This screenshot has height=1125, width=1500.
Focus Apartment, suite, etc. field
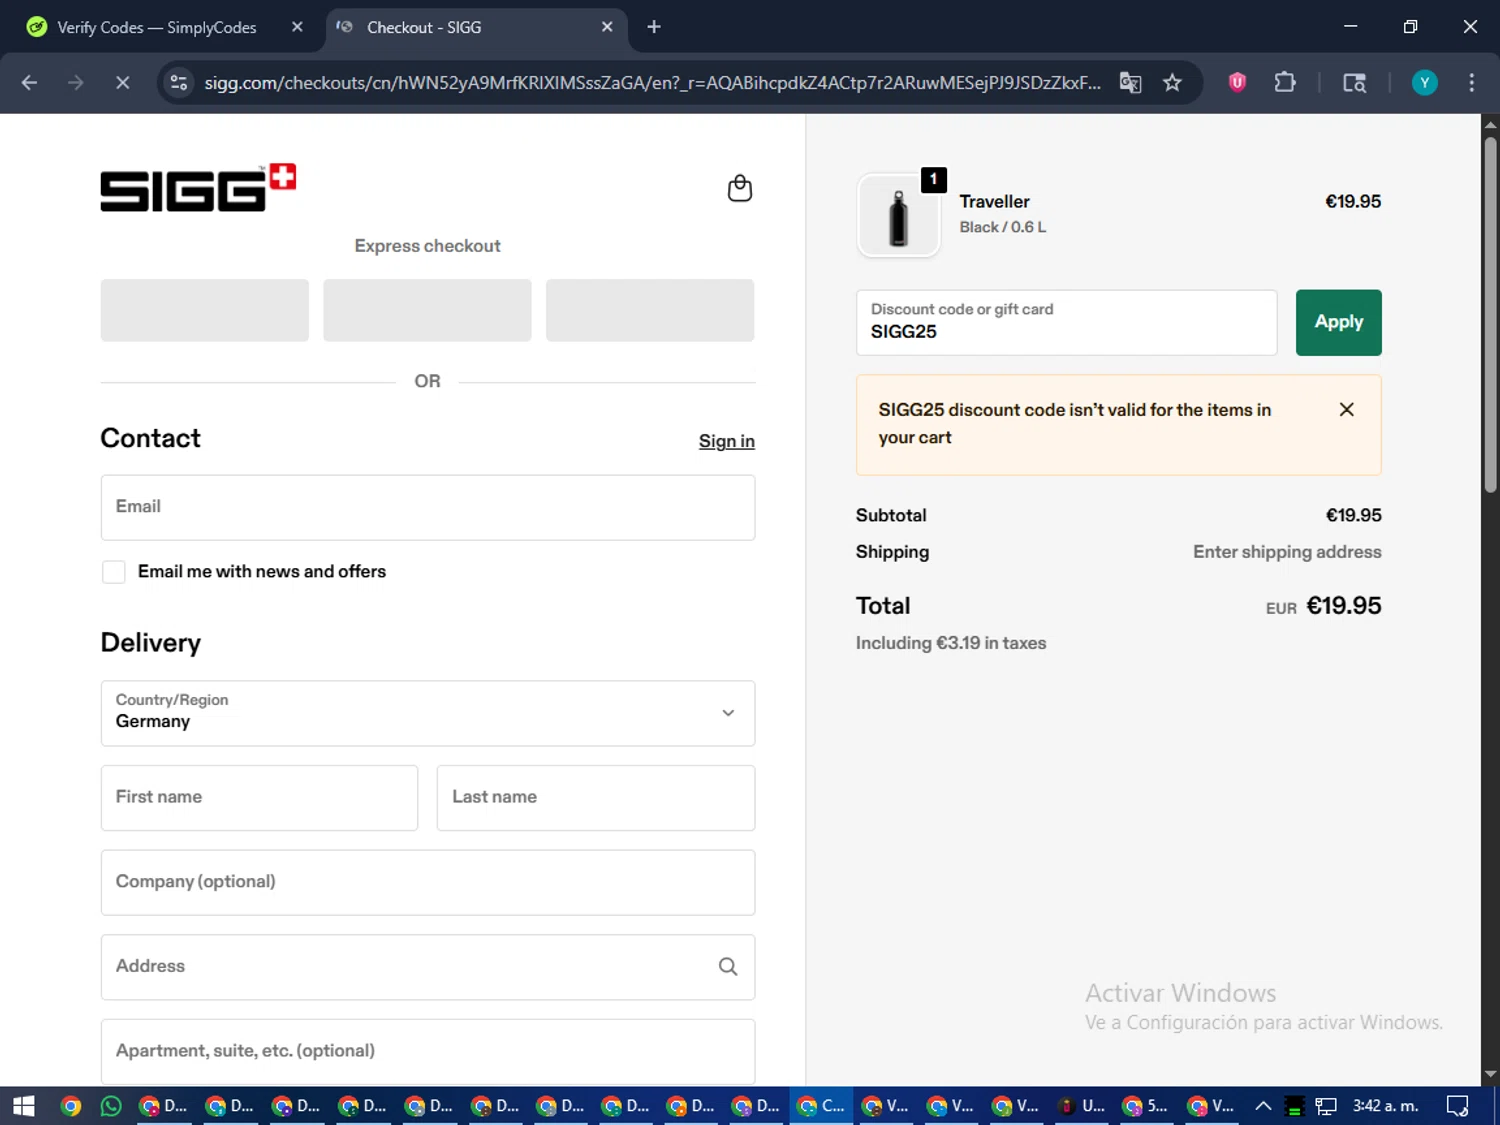click(427, 1051)
